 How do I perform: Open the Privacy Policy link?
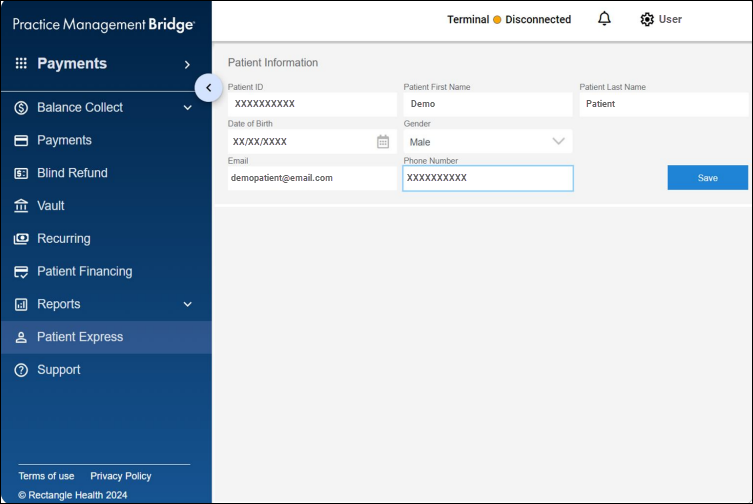[121, 476]
